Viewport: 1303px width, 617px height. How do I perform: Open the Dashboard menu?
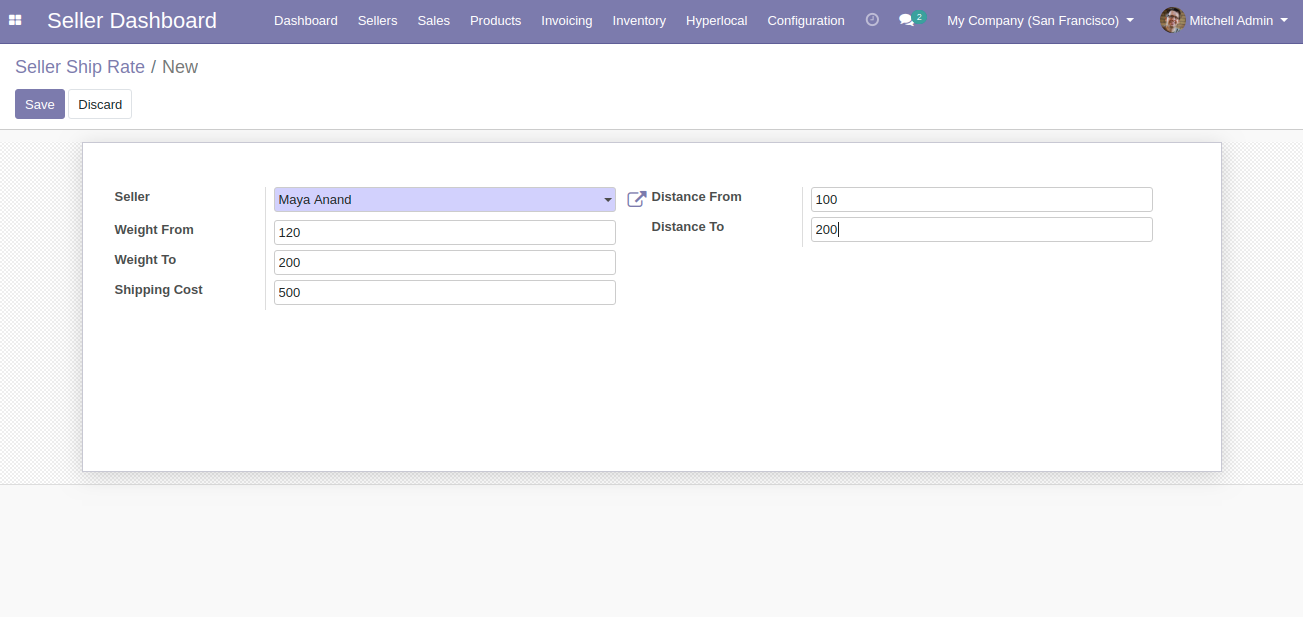[306, 20]
